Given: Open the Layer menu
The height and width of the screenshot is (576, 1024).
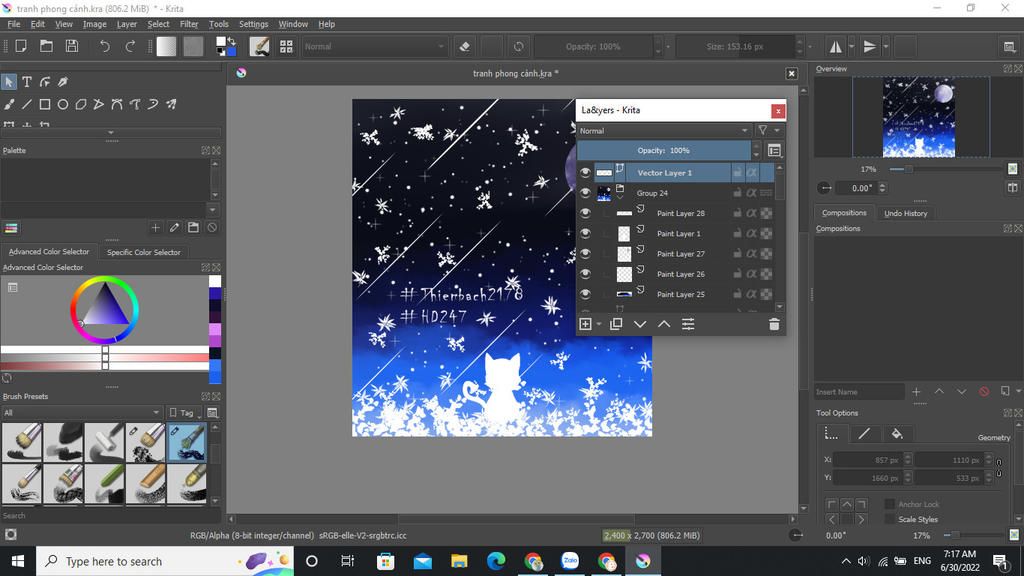Looking at the screenshot, I should pyautogui.click(x=127, y=24).
